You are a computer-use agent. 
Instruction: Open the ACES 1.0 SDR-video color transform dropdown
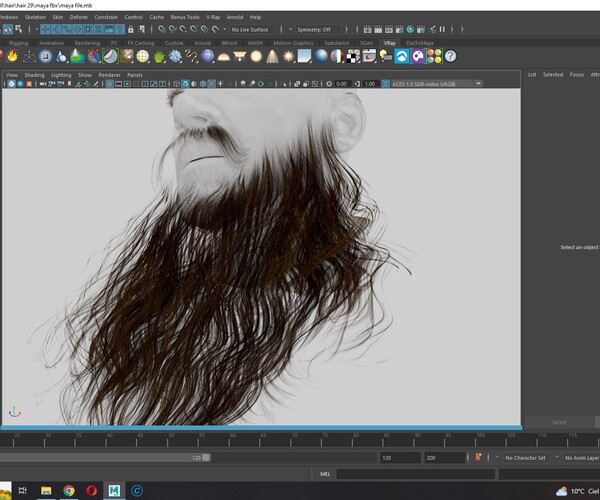tap(436, 84)
